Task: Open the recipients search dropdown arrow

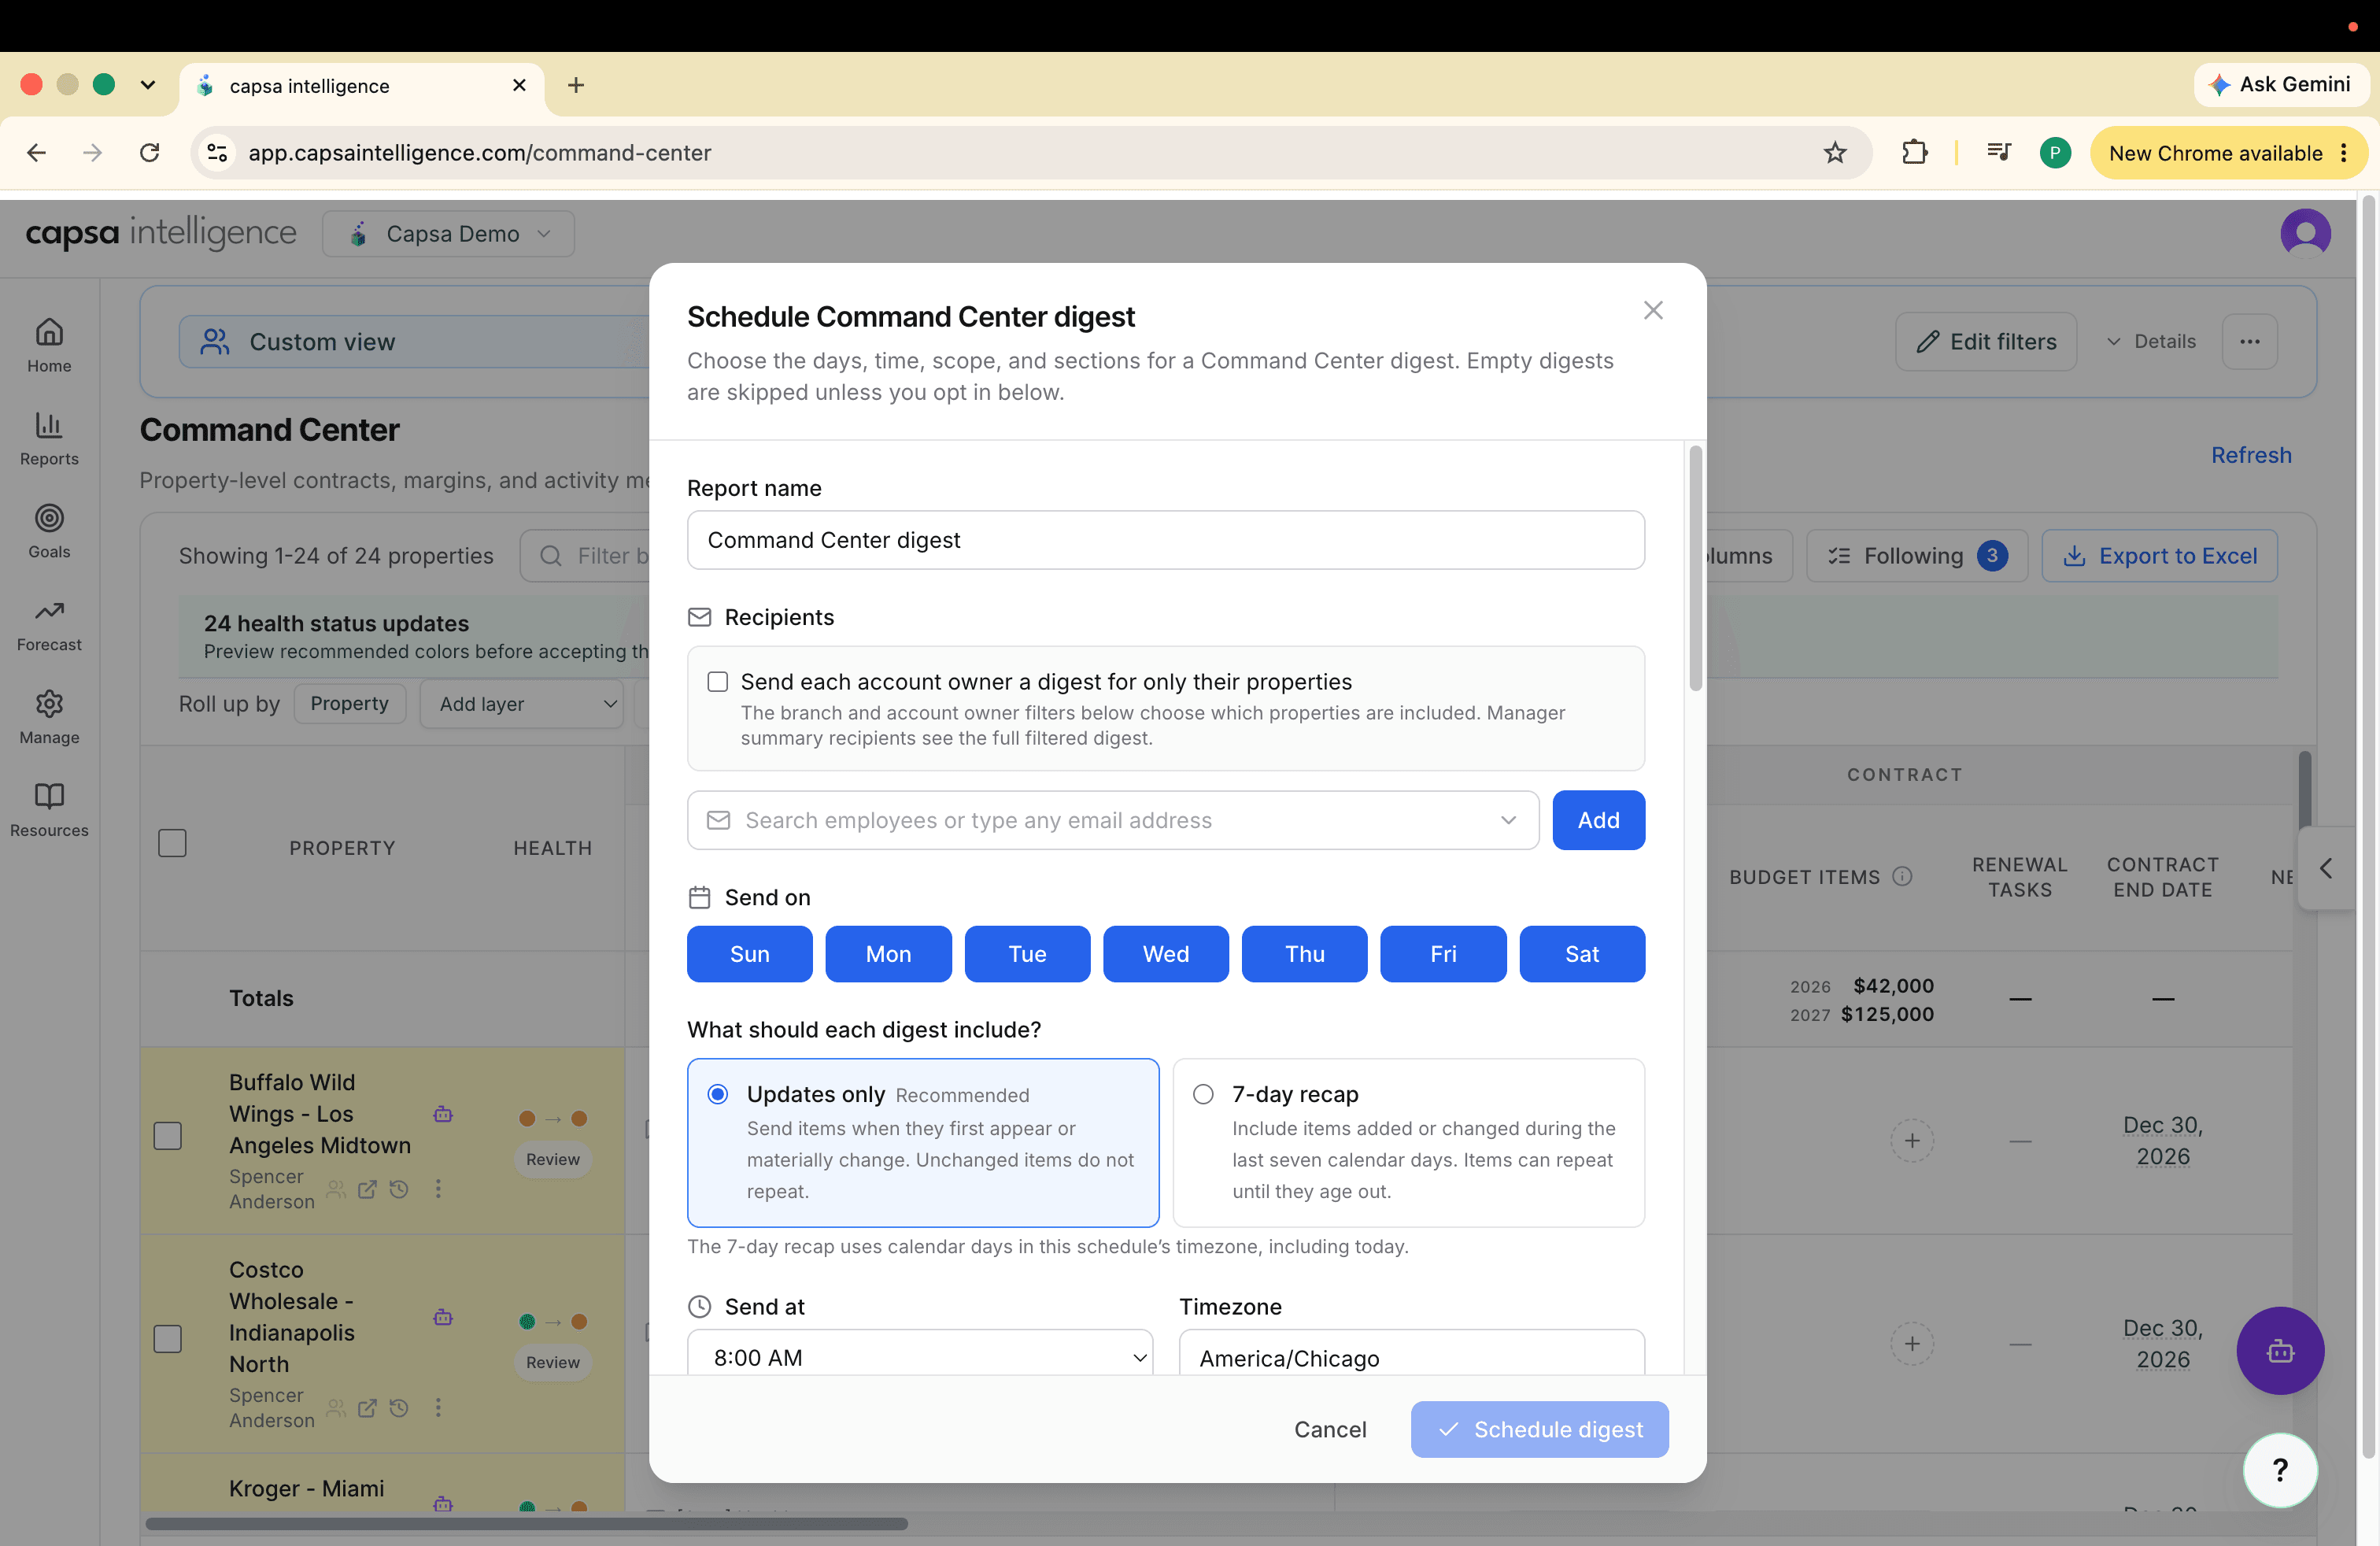Action: 1508,820
